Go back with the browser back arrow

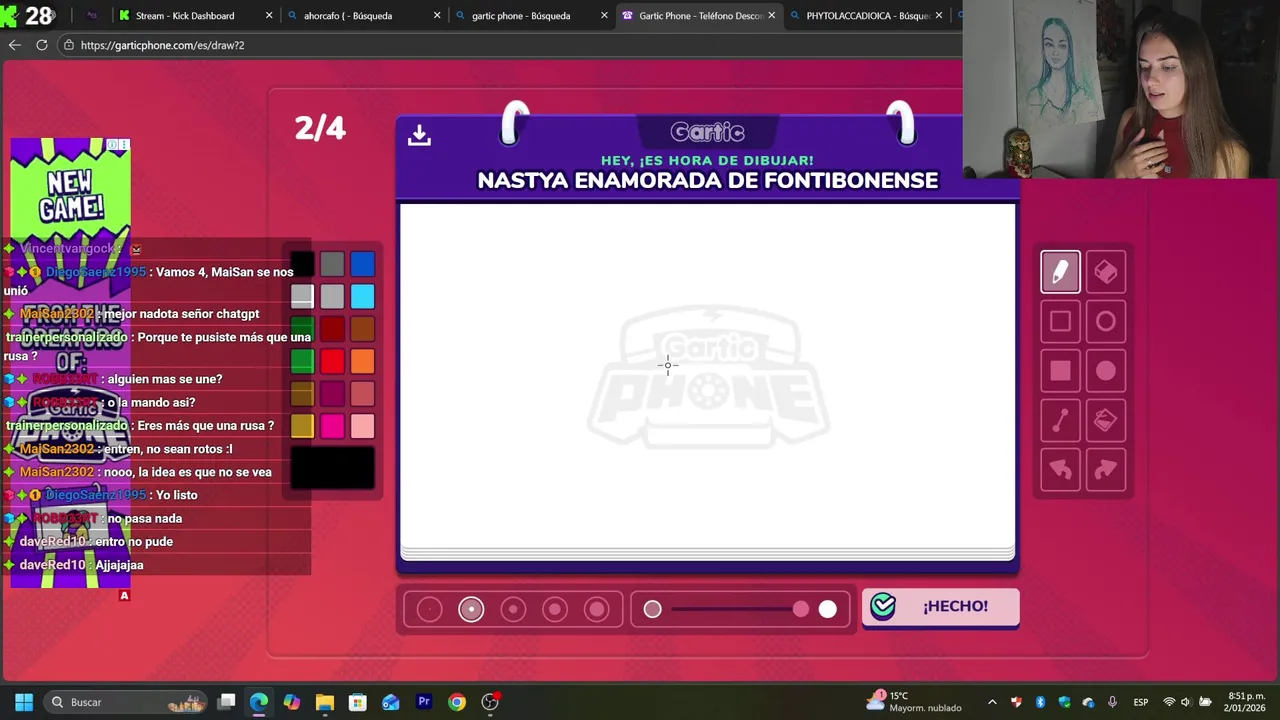14,45
